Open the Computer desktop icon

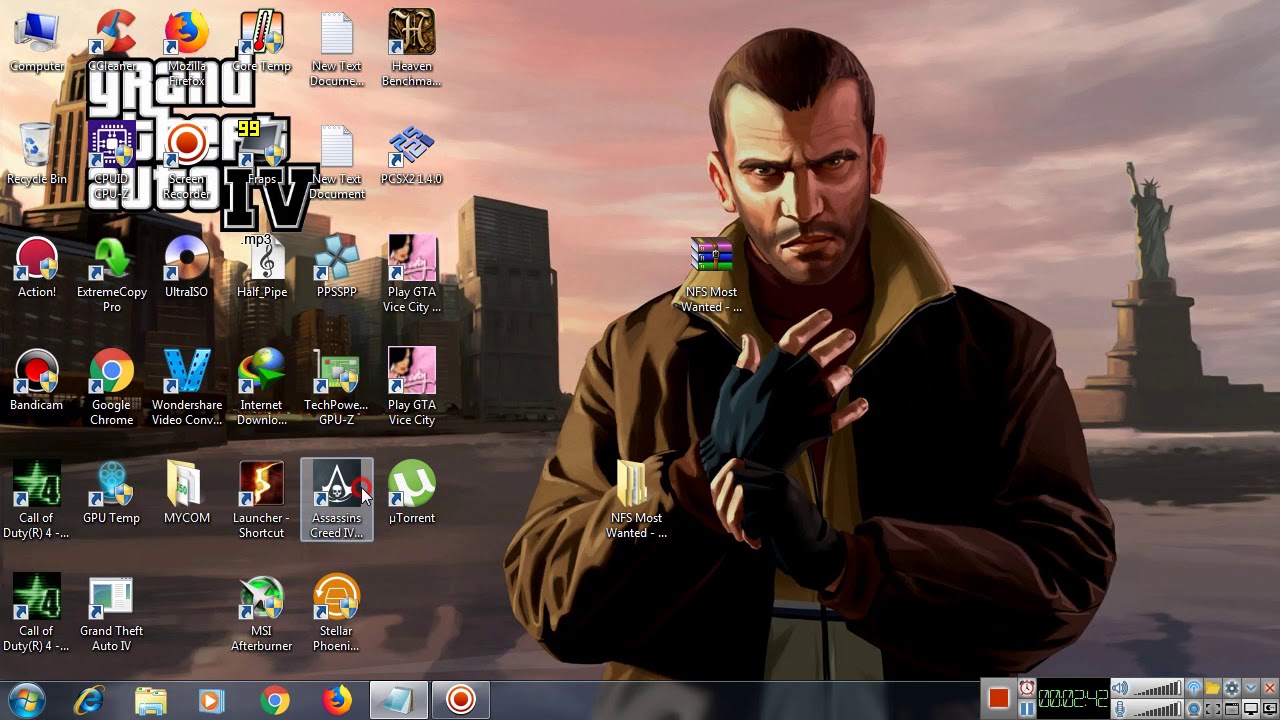click(x=37, y=42)
